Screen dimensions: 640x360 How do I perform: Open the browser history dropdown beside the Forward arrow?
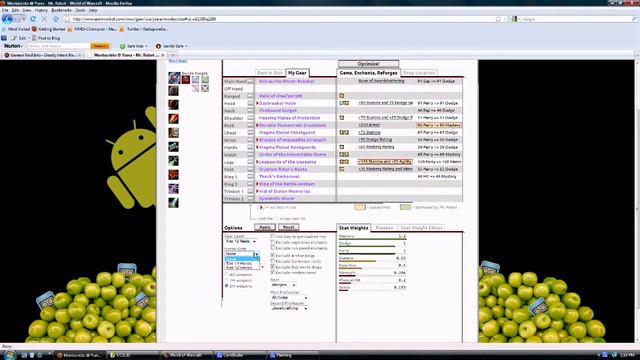point(24,19)
